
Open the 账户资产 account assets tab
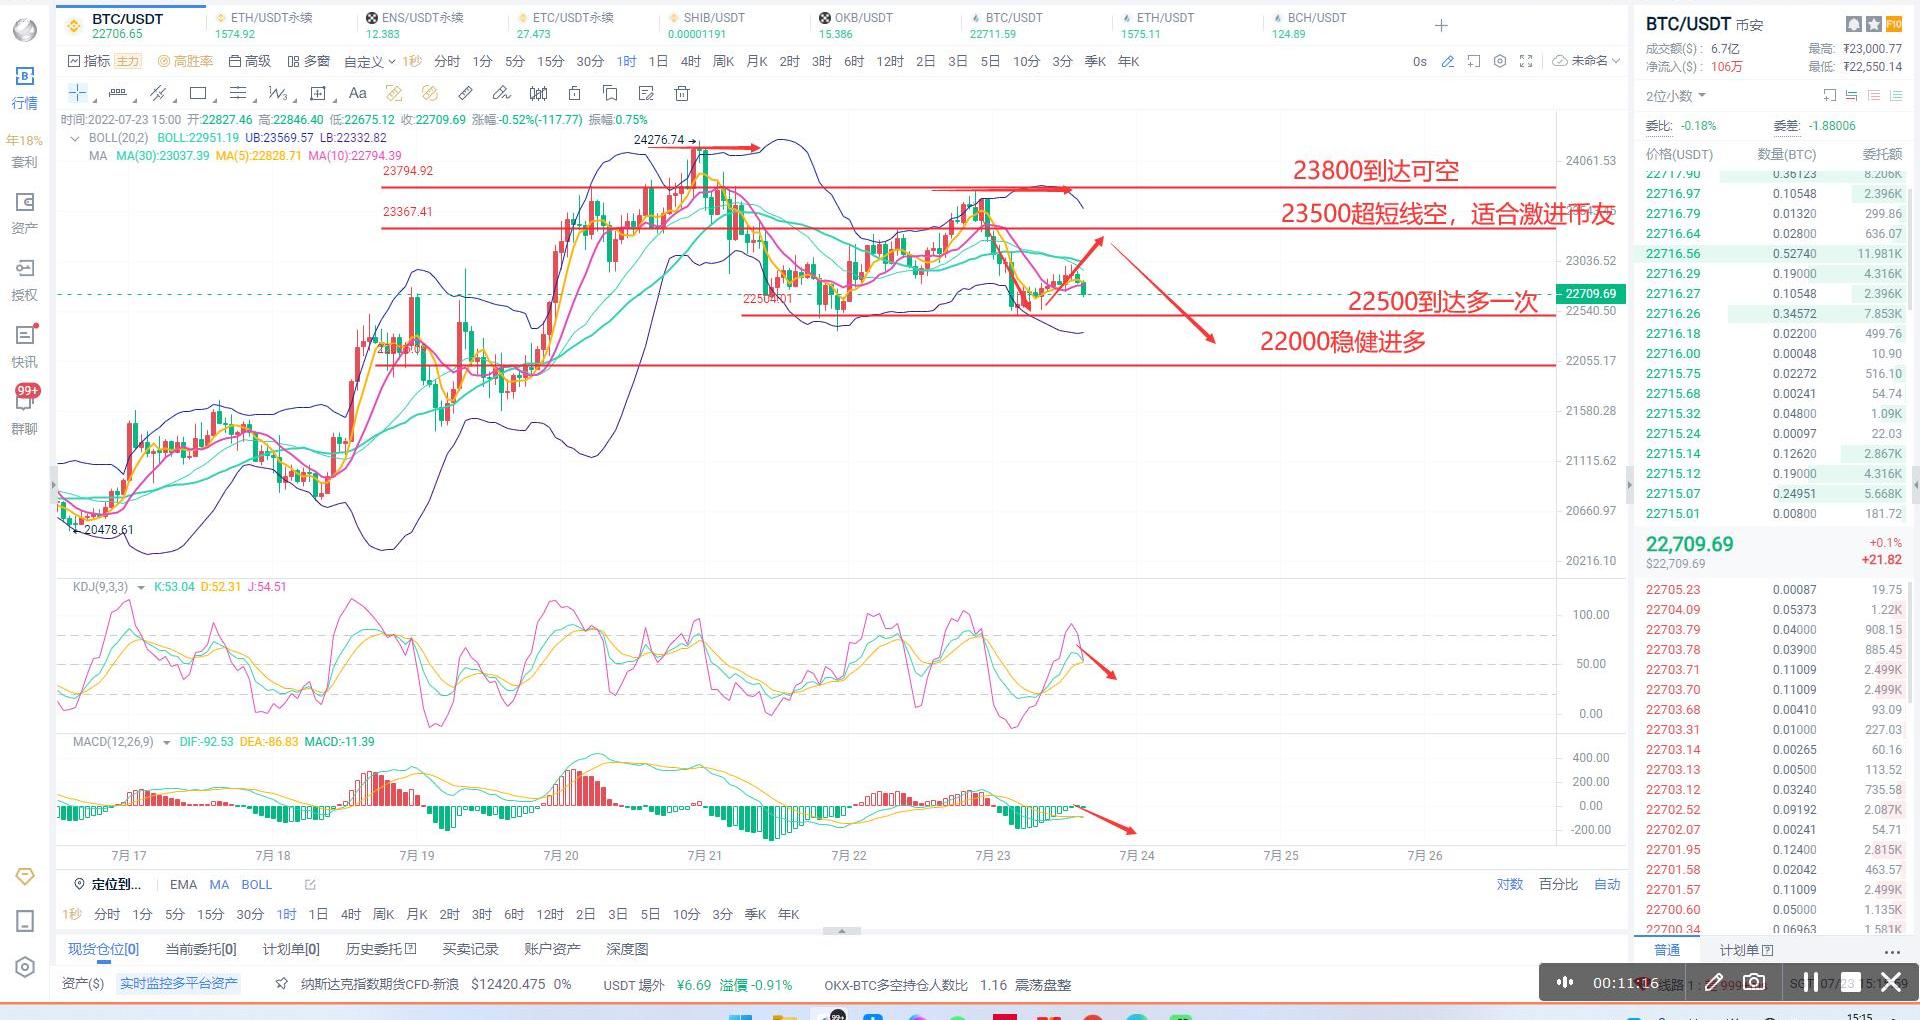(552, 949)
